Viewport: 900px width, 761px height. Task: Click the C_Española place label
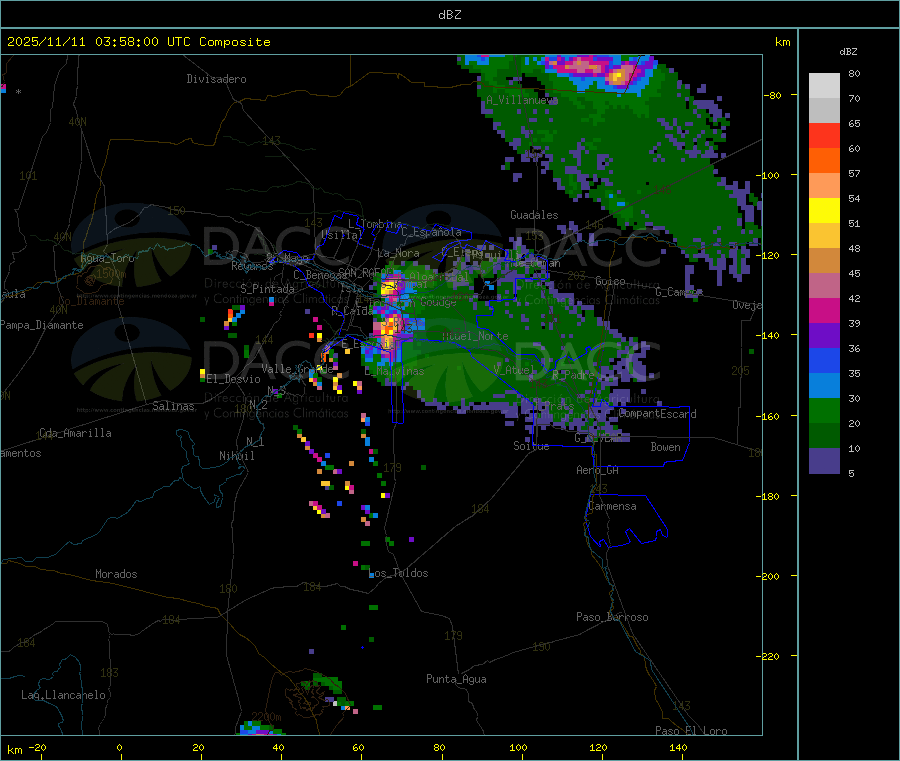[431, 232]
